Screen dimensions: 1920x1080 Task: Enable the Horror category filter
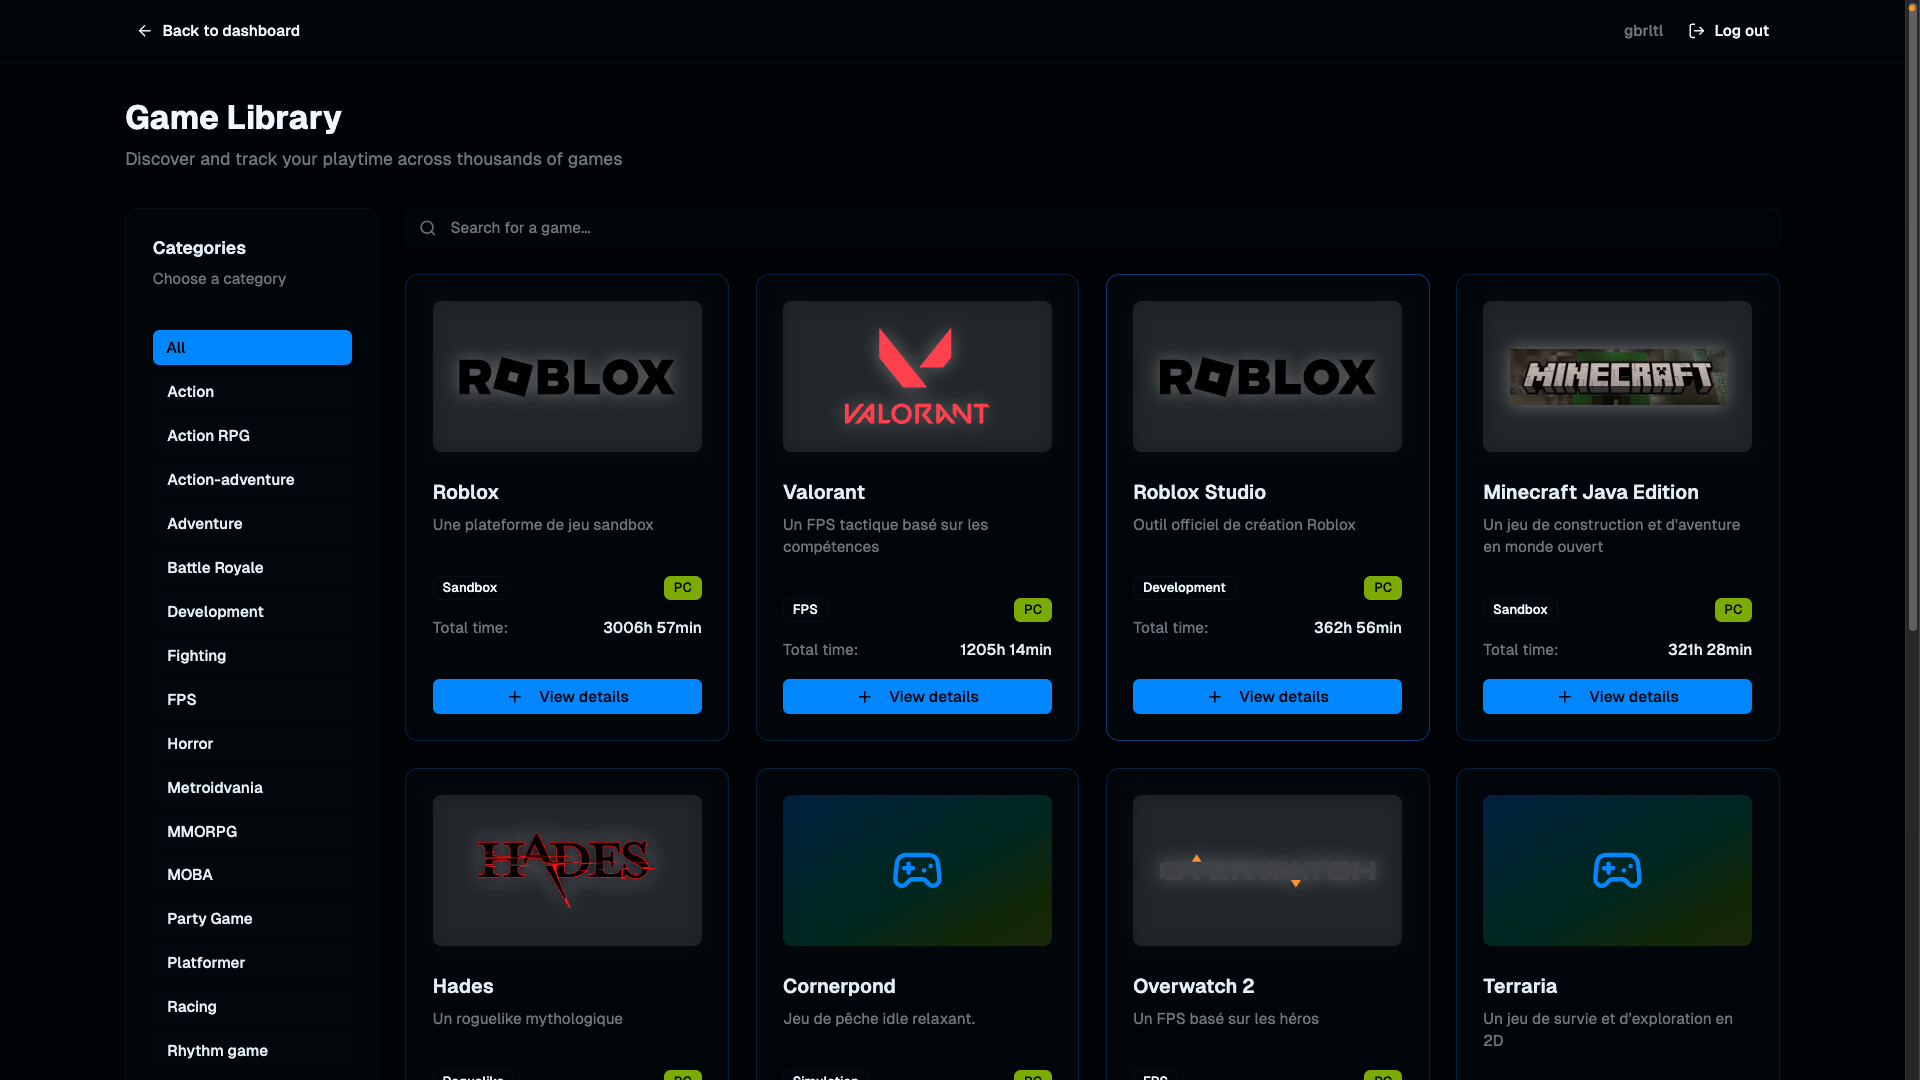coord(251,743)
